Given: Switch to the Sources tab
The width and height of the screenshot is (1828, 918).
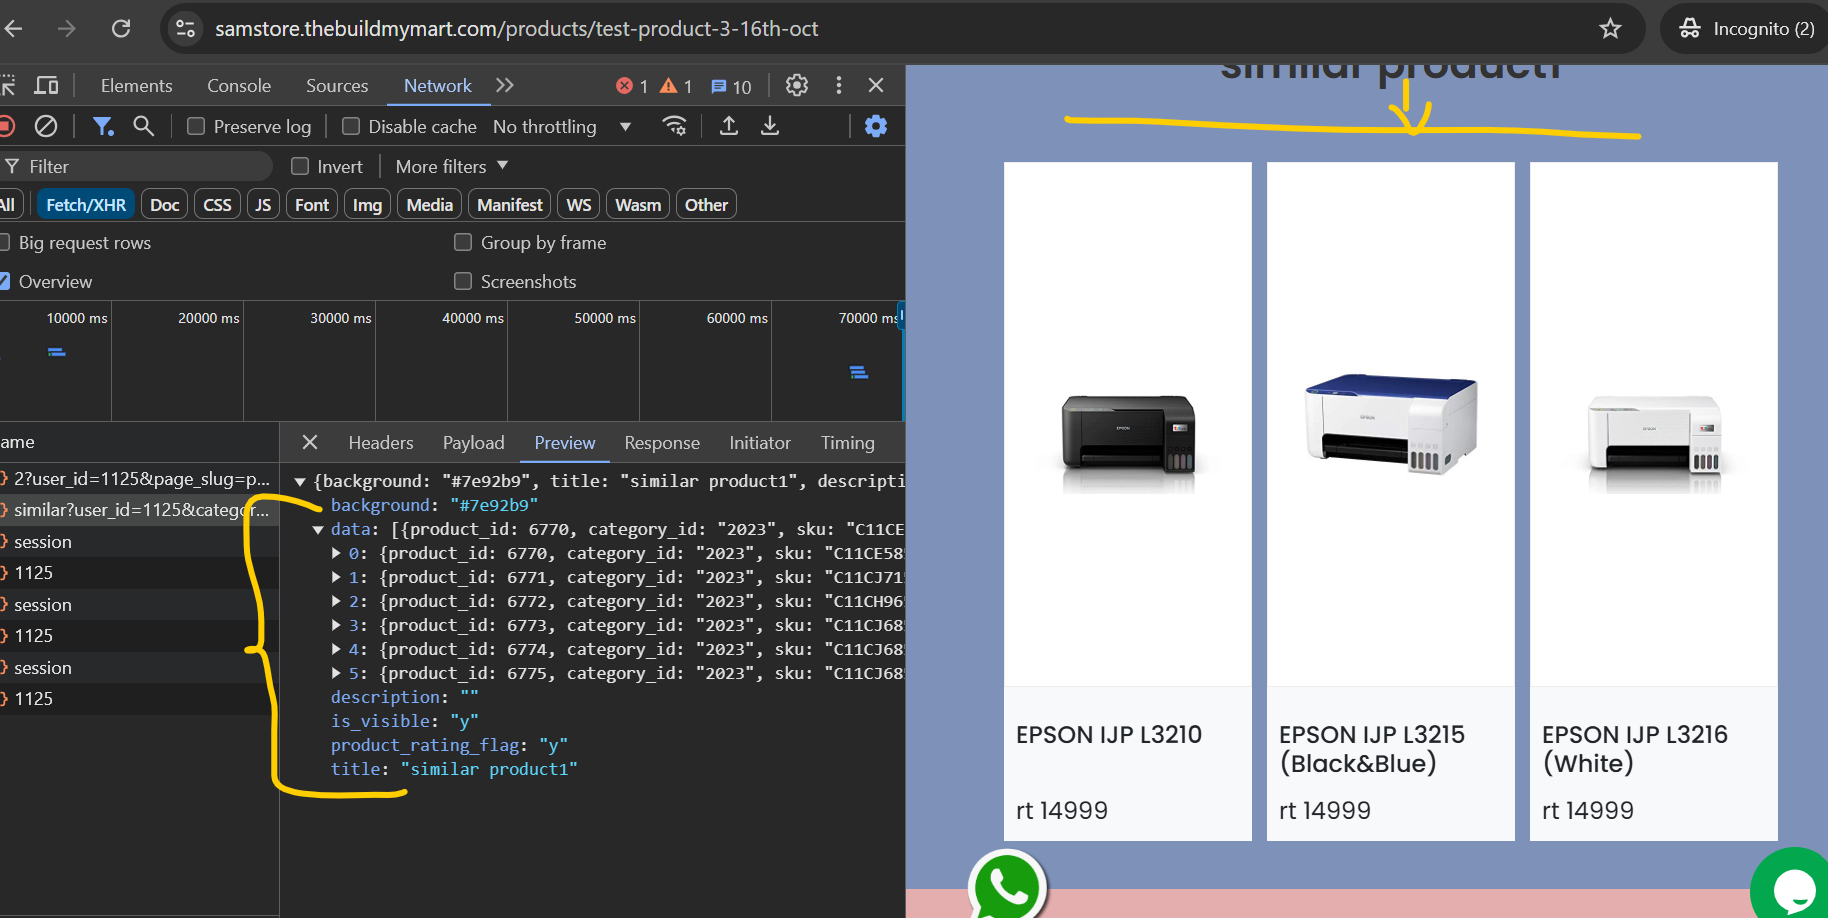Looking at the screenshot, I should coord(337,85).
